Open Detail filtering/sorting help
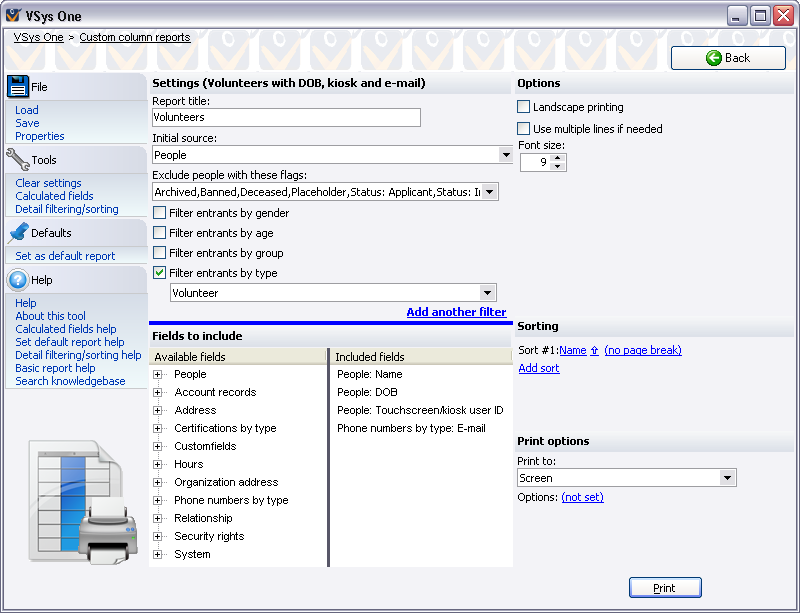Viewport: 800px width, 613px height. (78, 355)
